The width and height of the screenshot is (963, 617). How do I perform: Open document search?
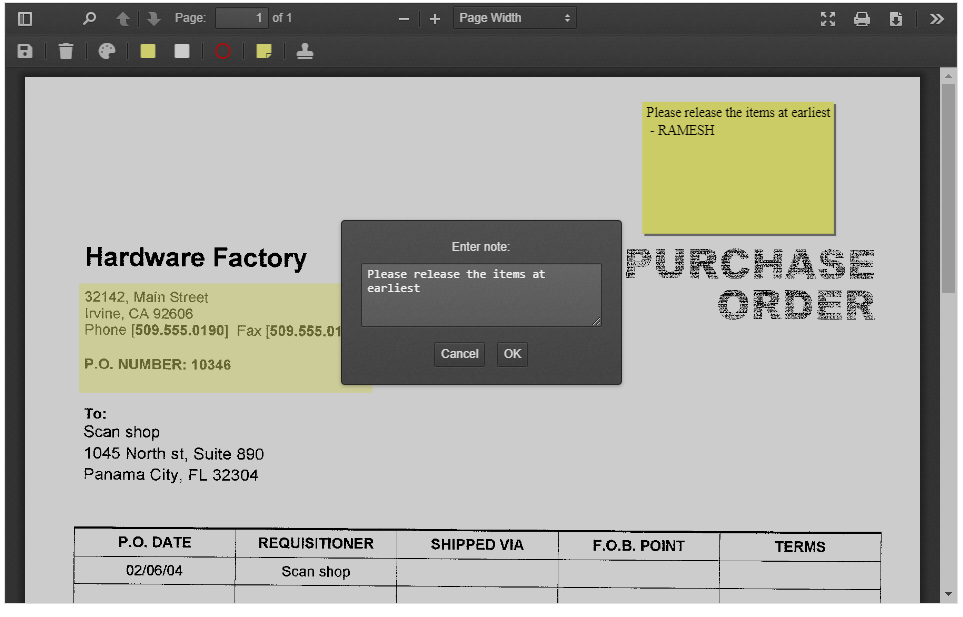tap(89, 18)
